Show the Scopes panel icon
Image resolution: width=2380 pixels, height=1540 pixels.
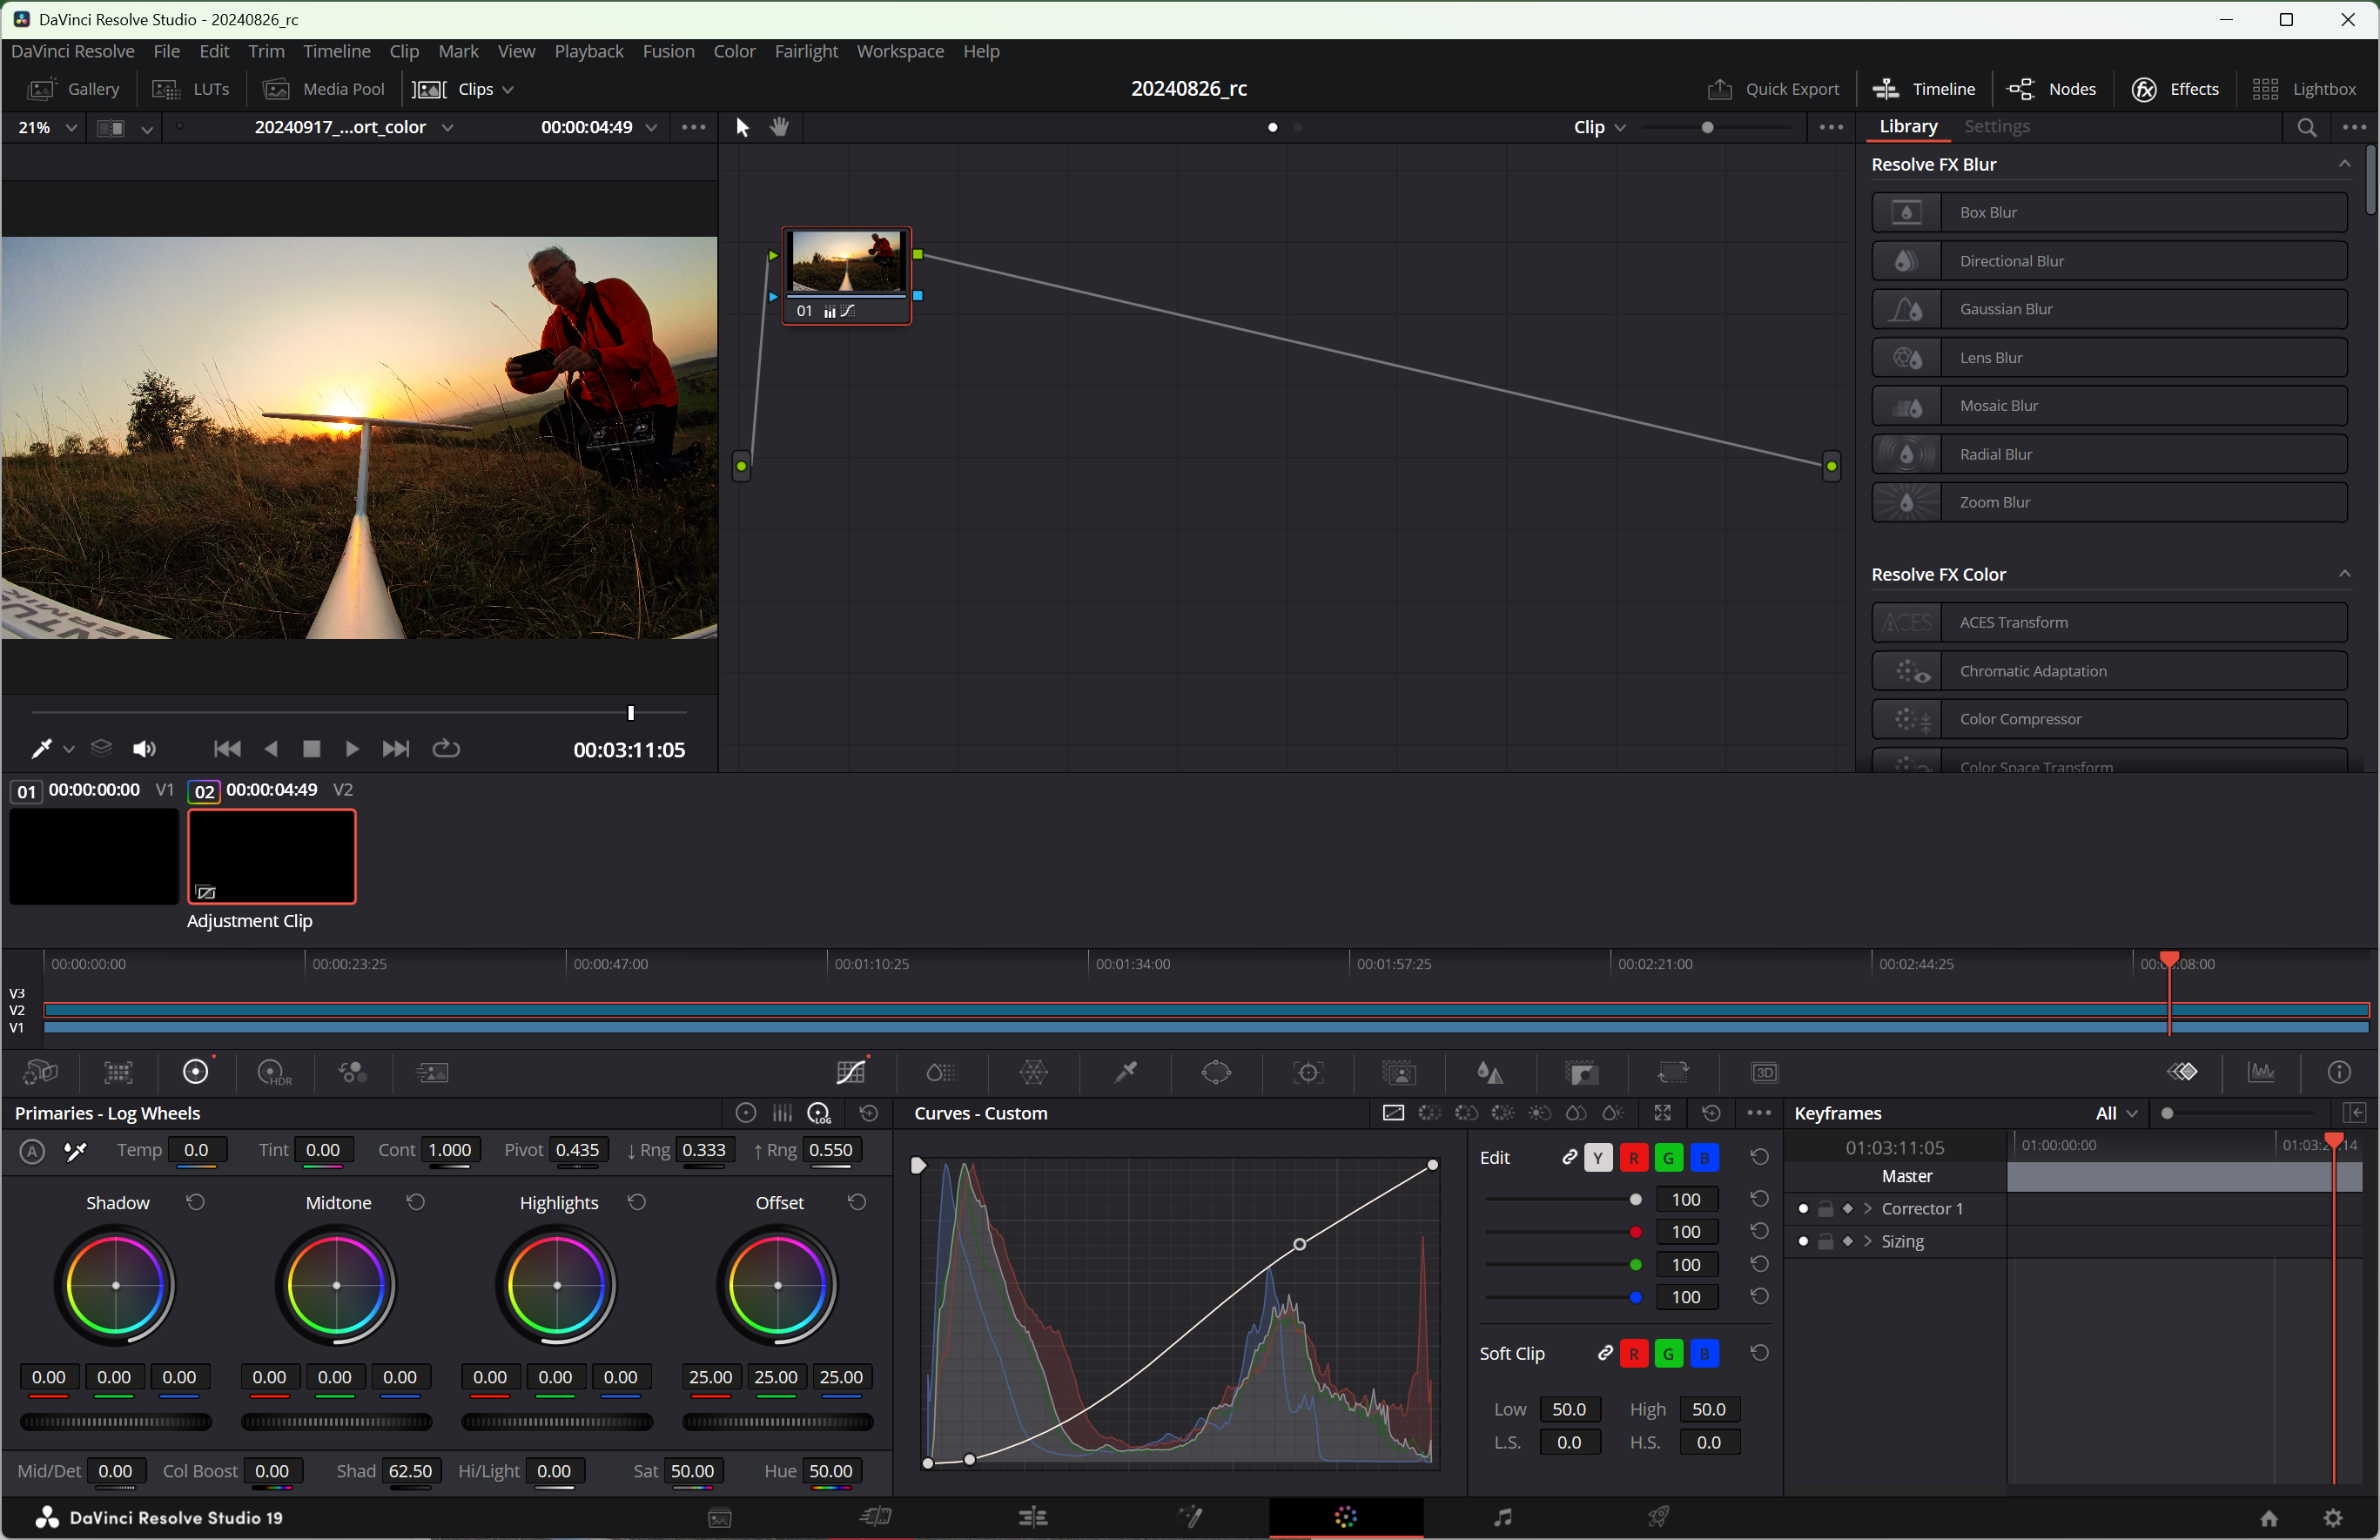(2261, 1073)
